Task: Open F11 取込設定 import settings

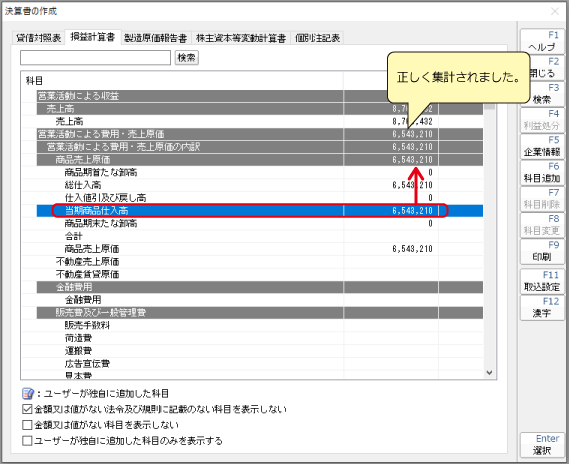Action: click(542, 281)
